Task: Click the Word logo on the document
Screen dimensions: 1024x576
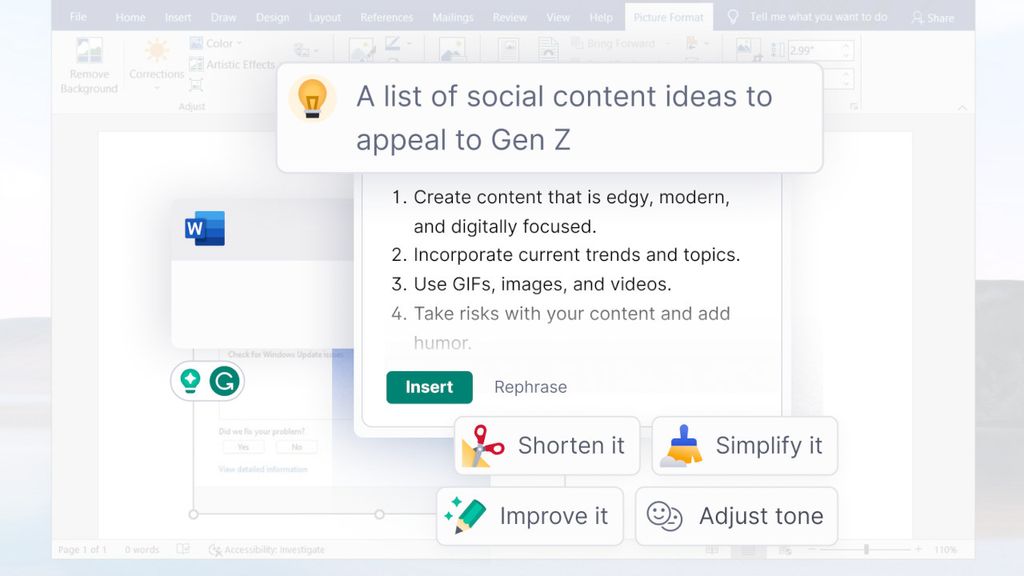Action: 203,228
